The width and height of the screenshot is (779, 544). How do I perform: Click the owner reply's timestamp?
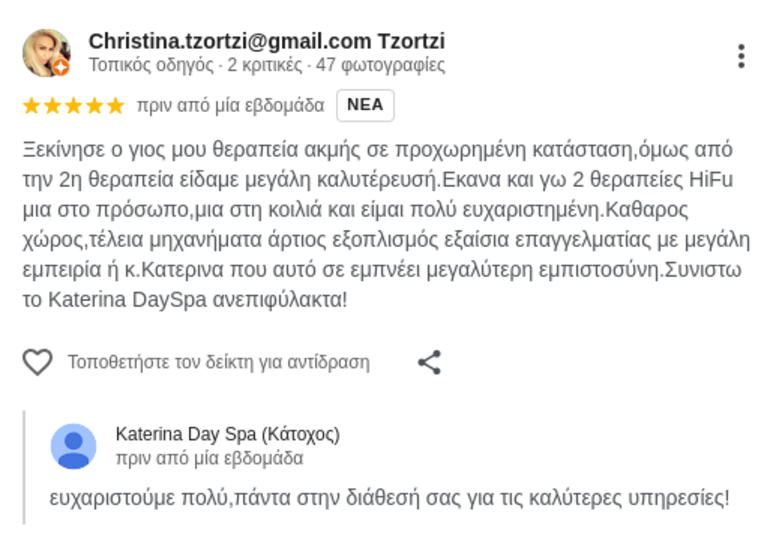pyautogui.click(x=209, y=459)
